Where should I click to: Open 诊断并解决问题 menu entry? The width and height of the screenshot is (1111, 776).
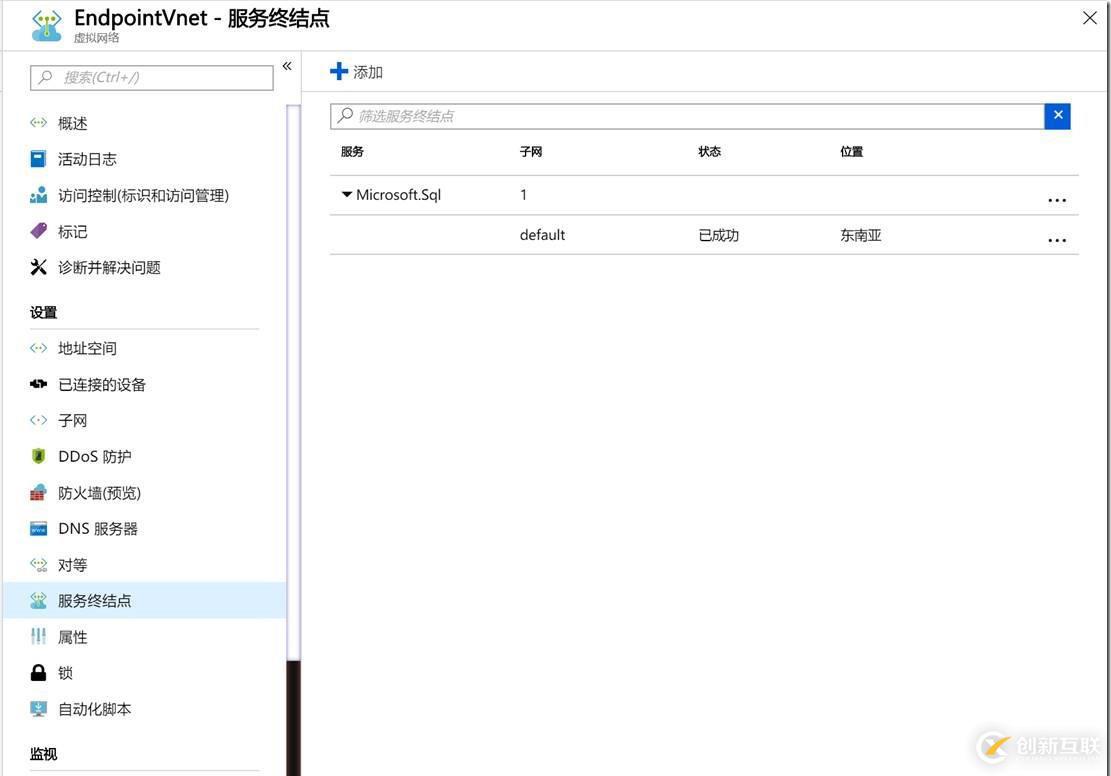point(109,268)
